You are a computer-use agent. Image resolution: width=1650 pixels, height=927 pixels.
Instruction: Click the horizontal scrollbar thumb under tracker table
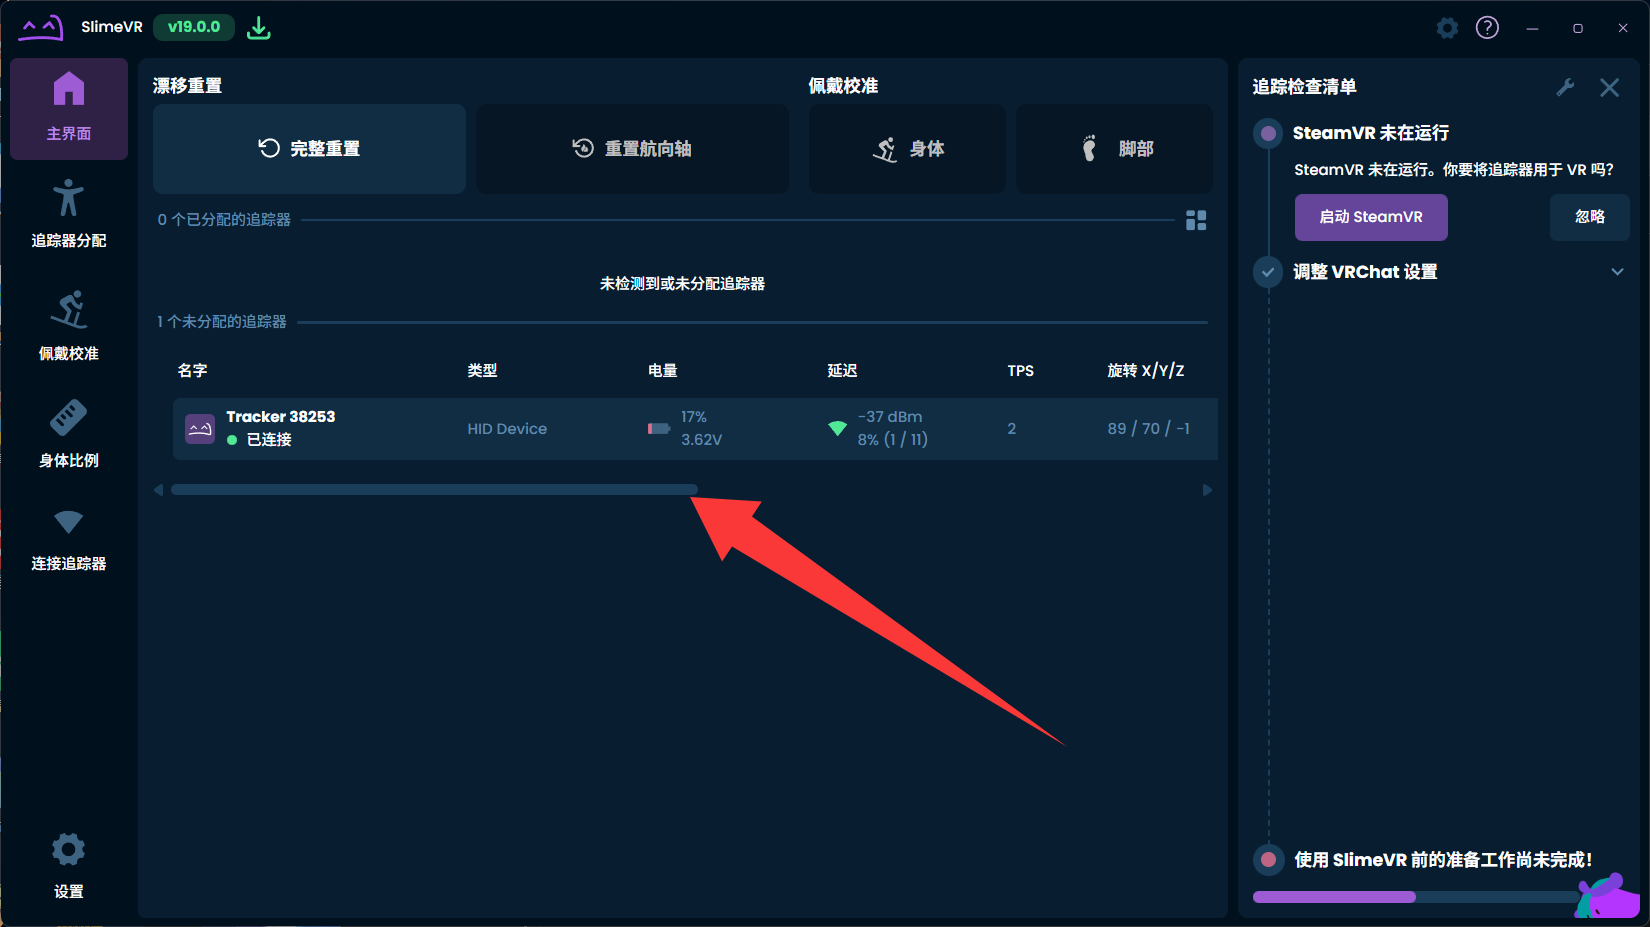tap(434, 490)
